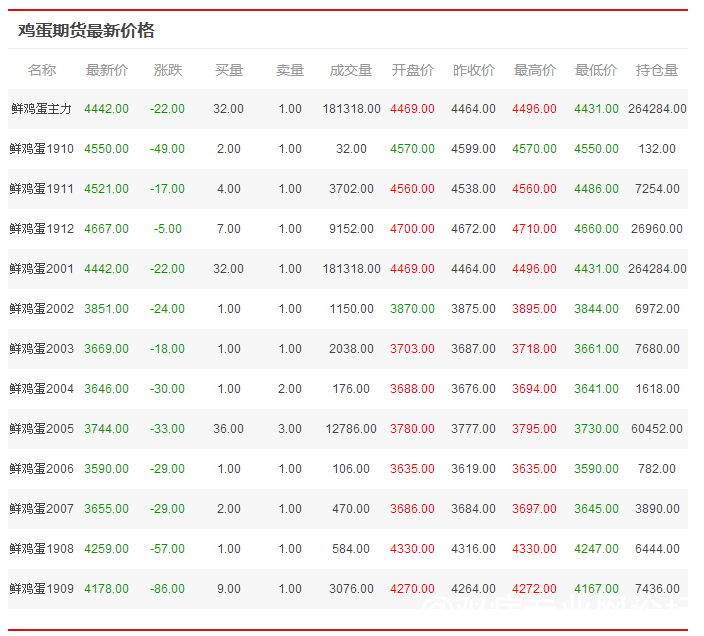Click opening price 4270.00

coord(412,588)
